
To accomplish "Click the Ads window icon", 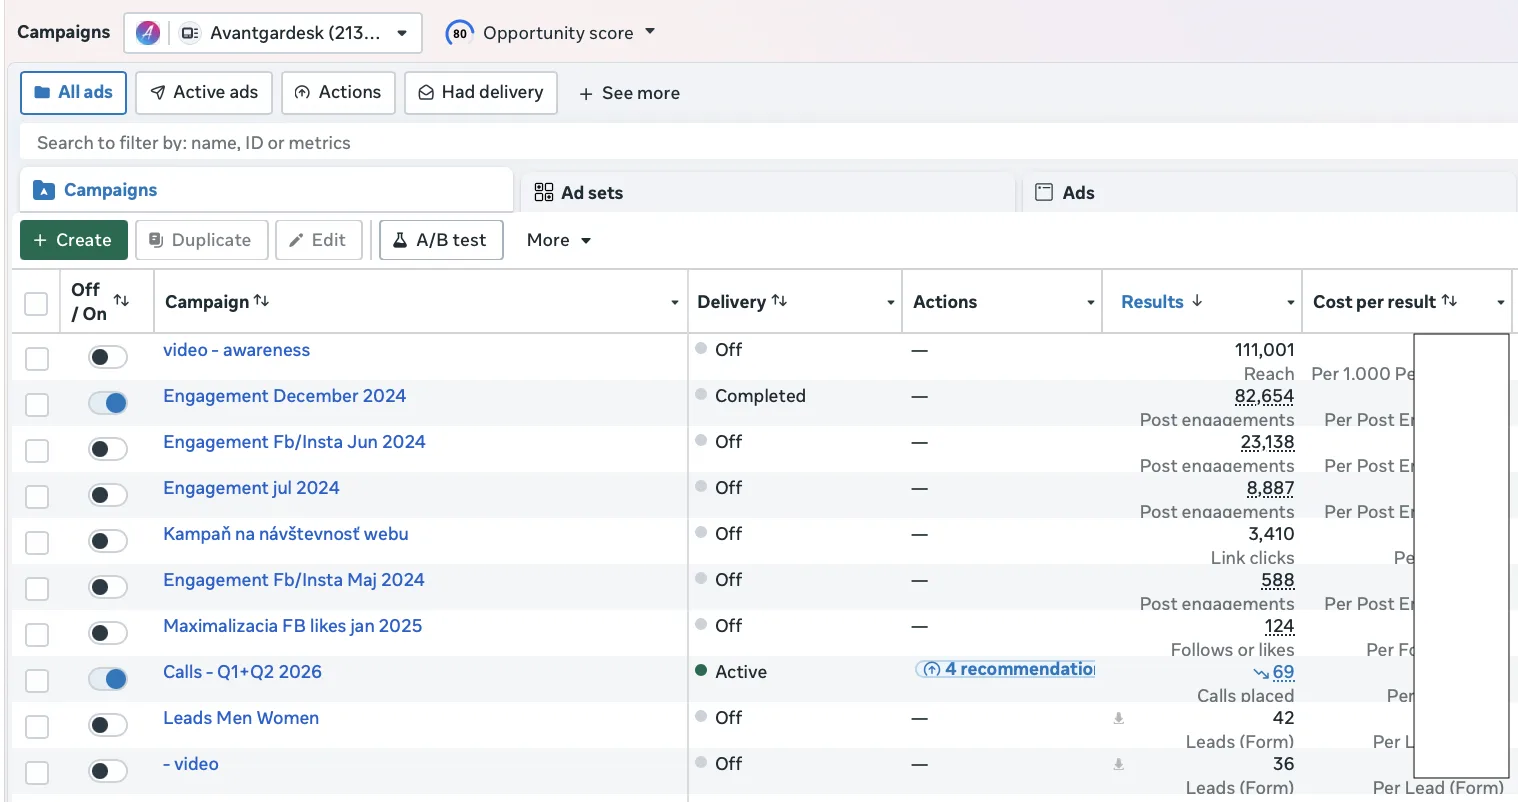I will pyautogui.click(x=1044, y=192).
